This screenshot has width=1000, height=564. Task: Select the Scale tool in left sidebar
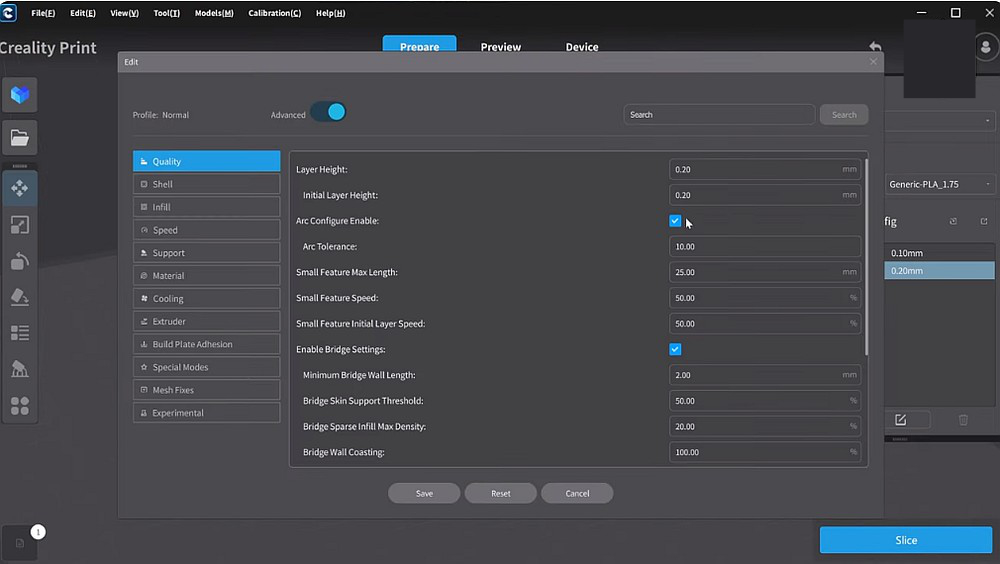point(20,225)
